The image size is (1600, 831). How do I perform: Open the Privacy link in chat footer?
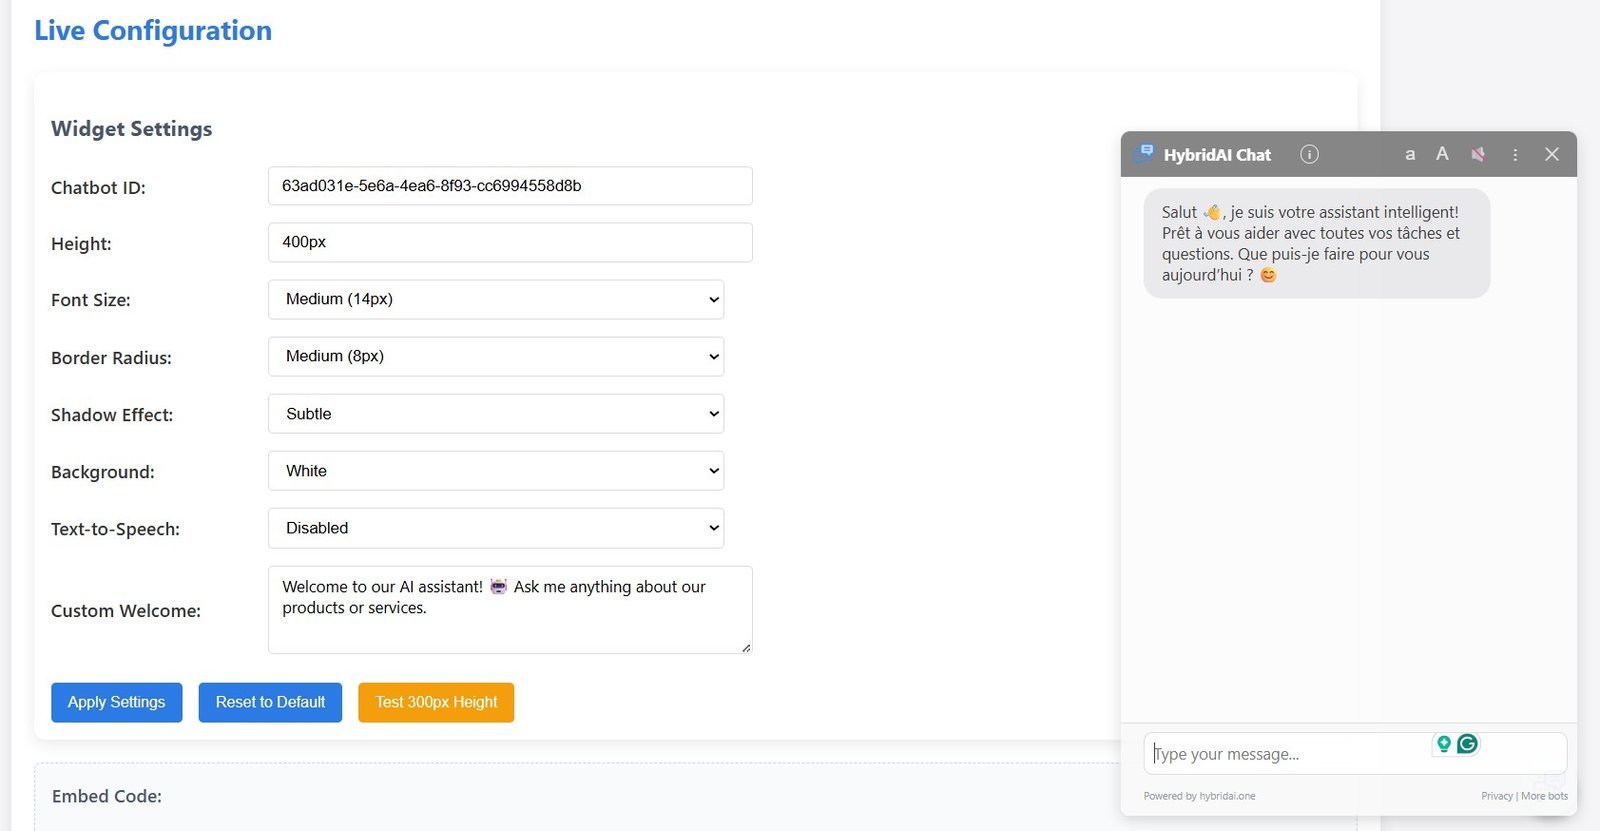pos(1496,796)
